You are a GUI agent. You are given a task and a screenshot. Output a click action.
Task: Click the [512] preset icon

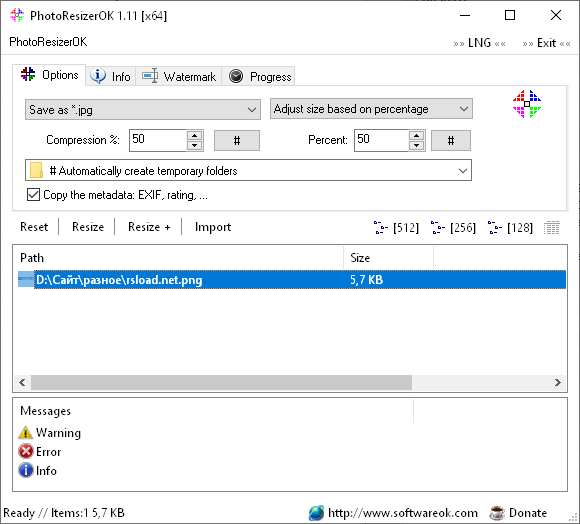click(380, 227)
